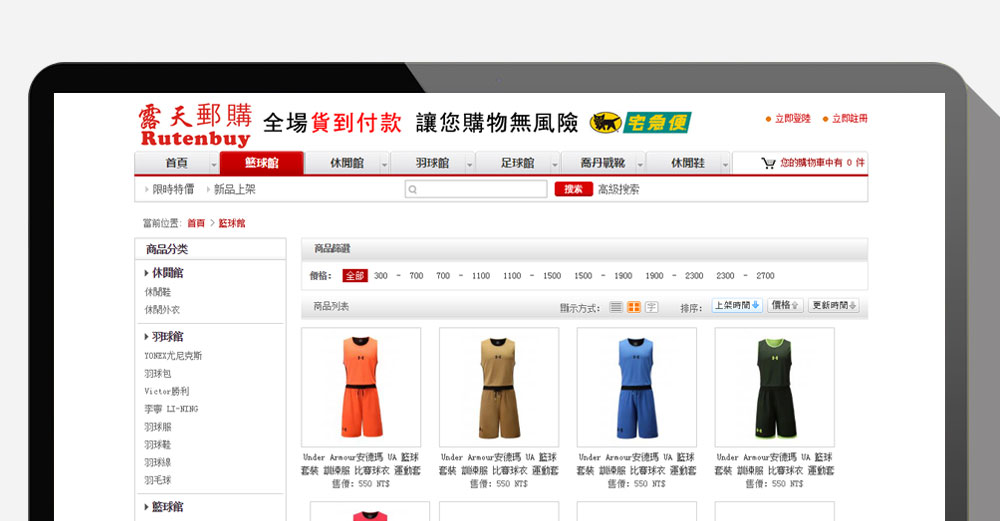Image resolution: width=1000 pixels, height=521 pixels.
Task: Open the 羽球館 navigation tab
Action: 432,163
